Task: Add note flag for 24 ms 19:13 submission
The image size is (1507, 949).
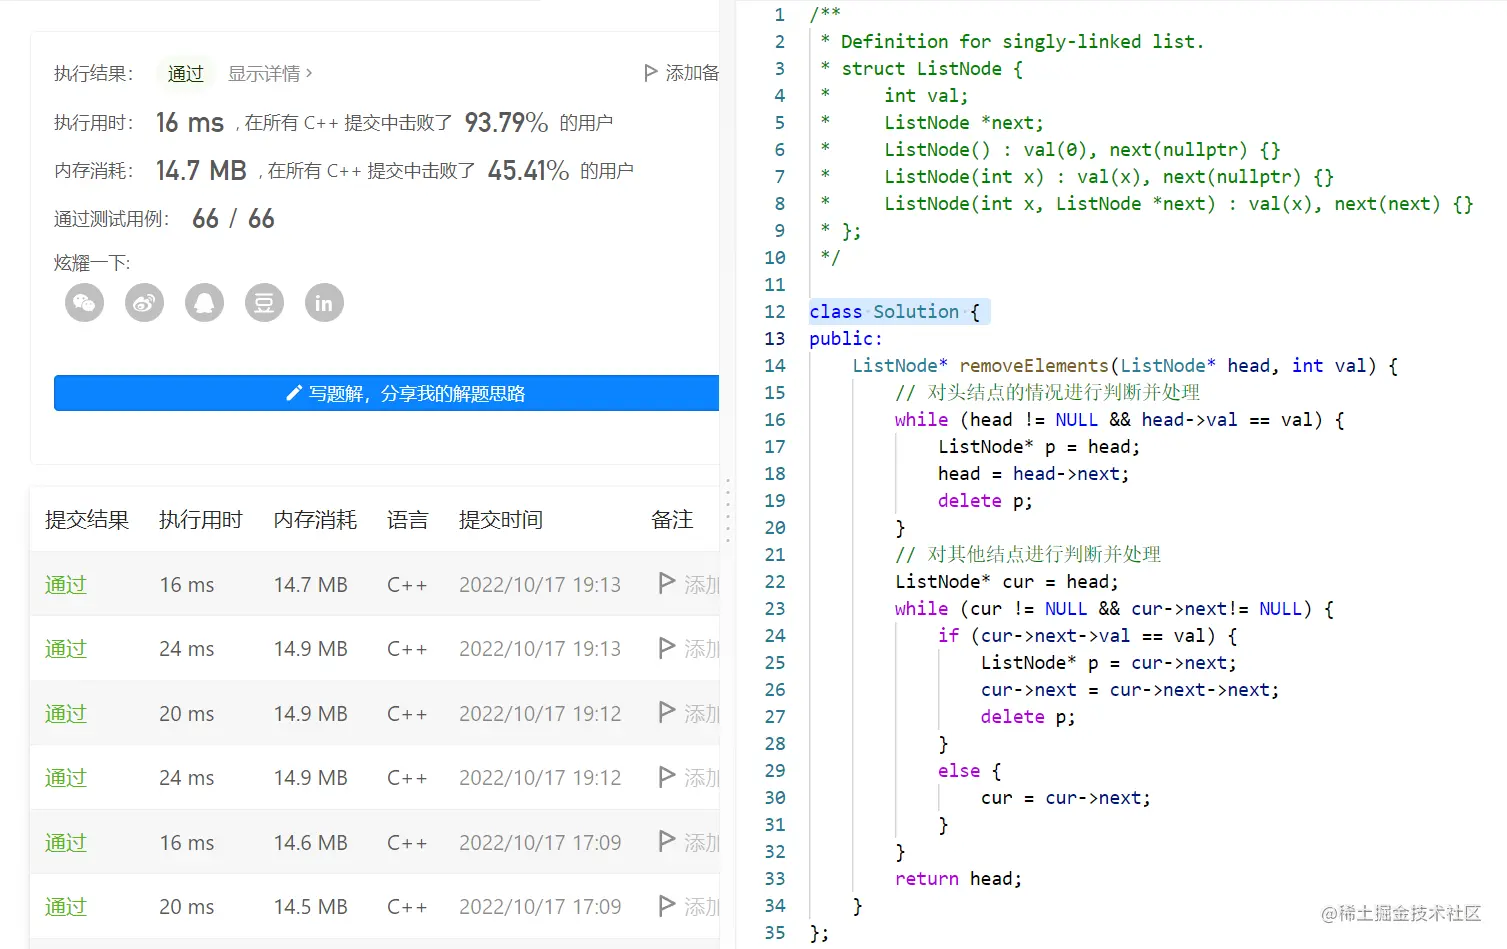Action: pos(667,648)
